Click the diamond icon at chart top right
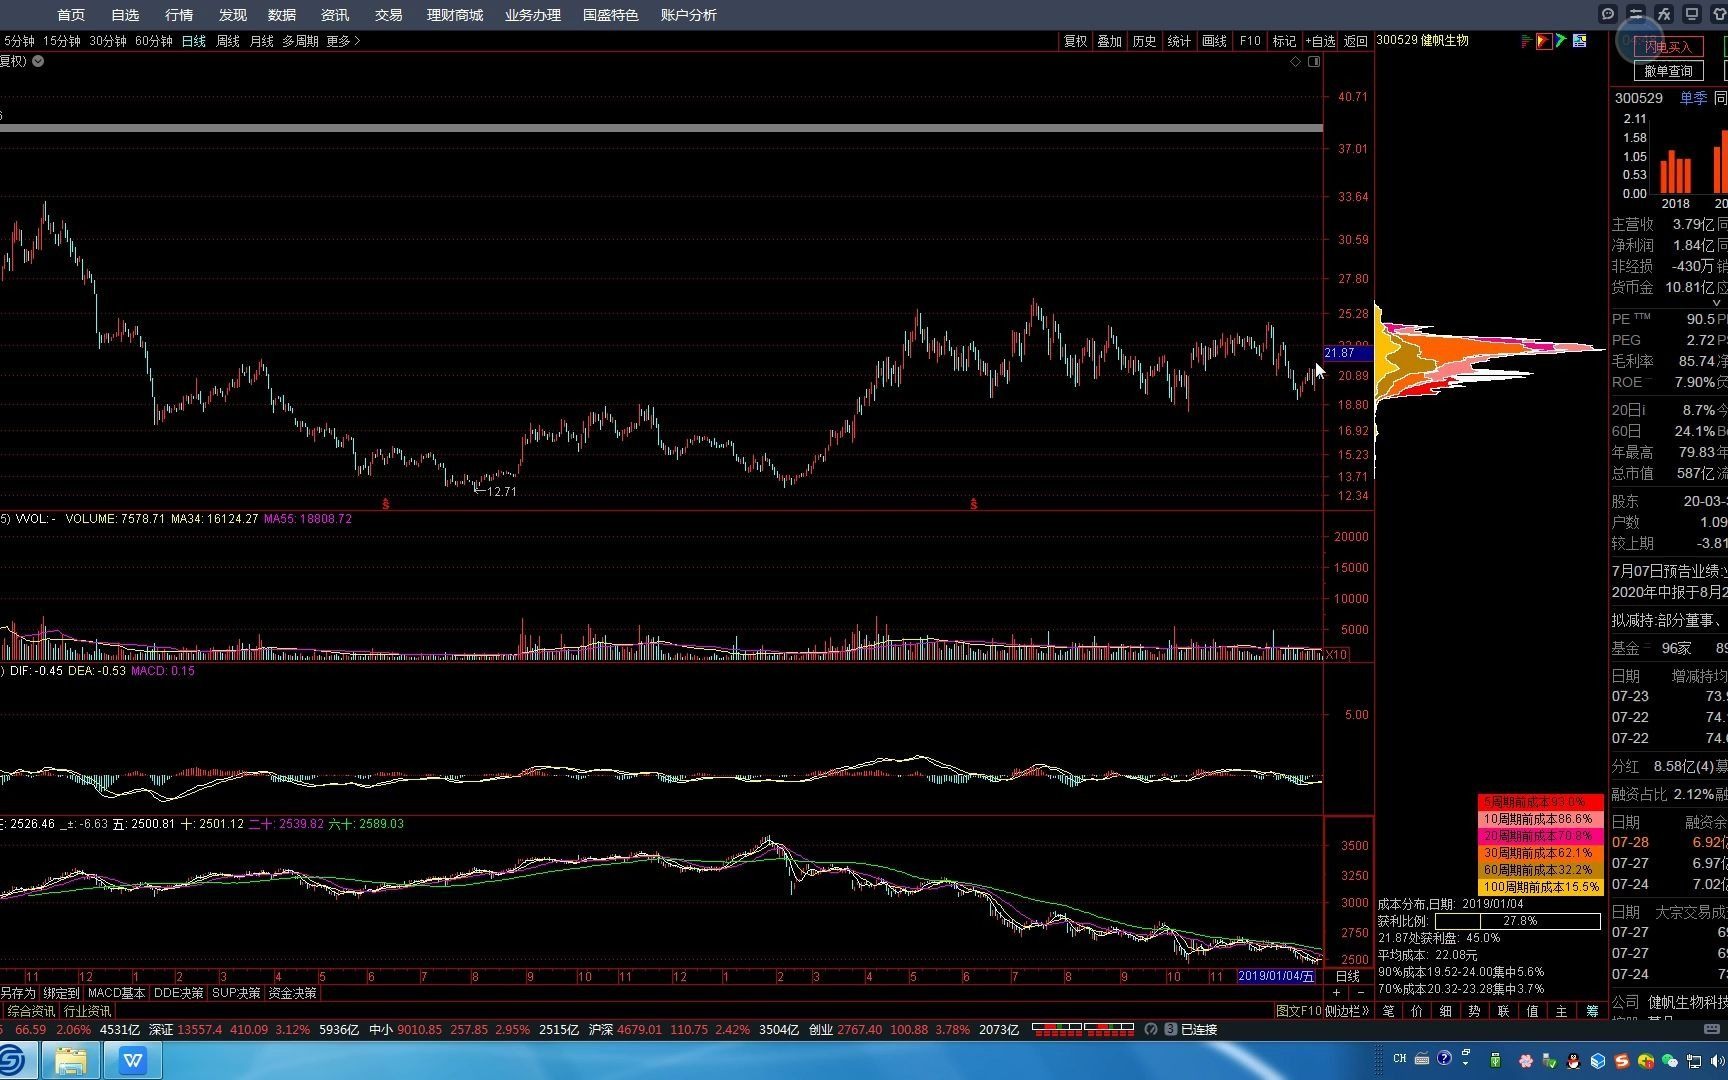 pyautogui.click(x=1296, y=62)
